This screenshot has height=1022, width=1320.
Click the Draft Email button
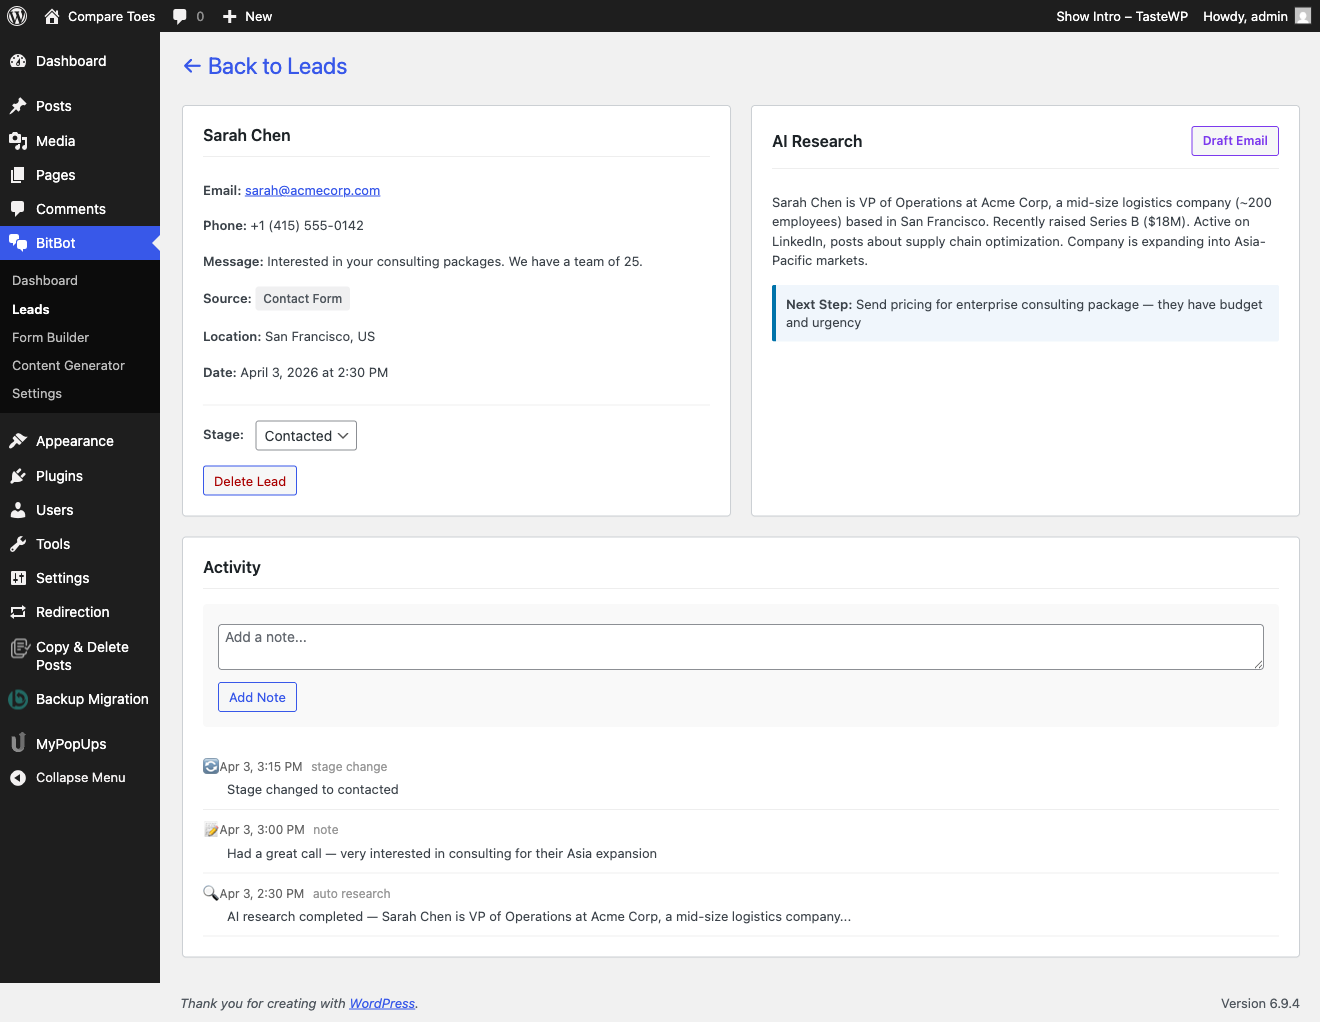pos(1234,140)
